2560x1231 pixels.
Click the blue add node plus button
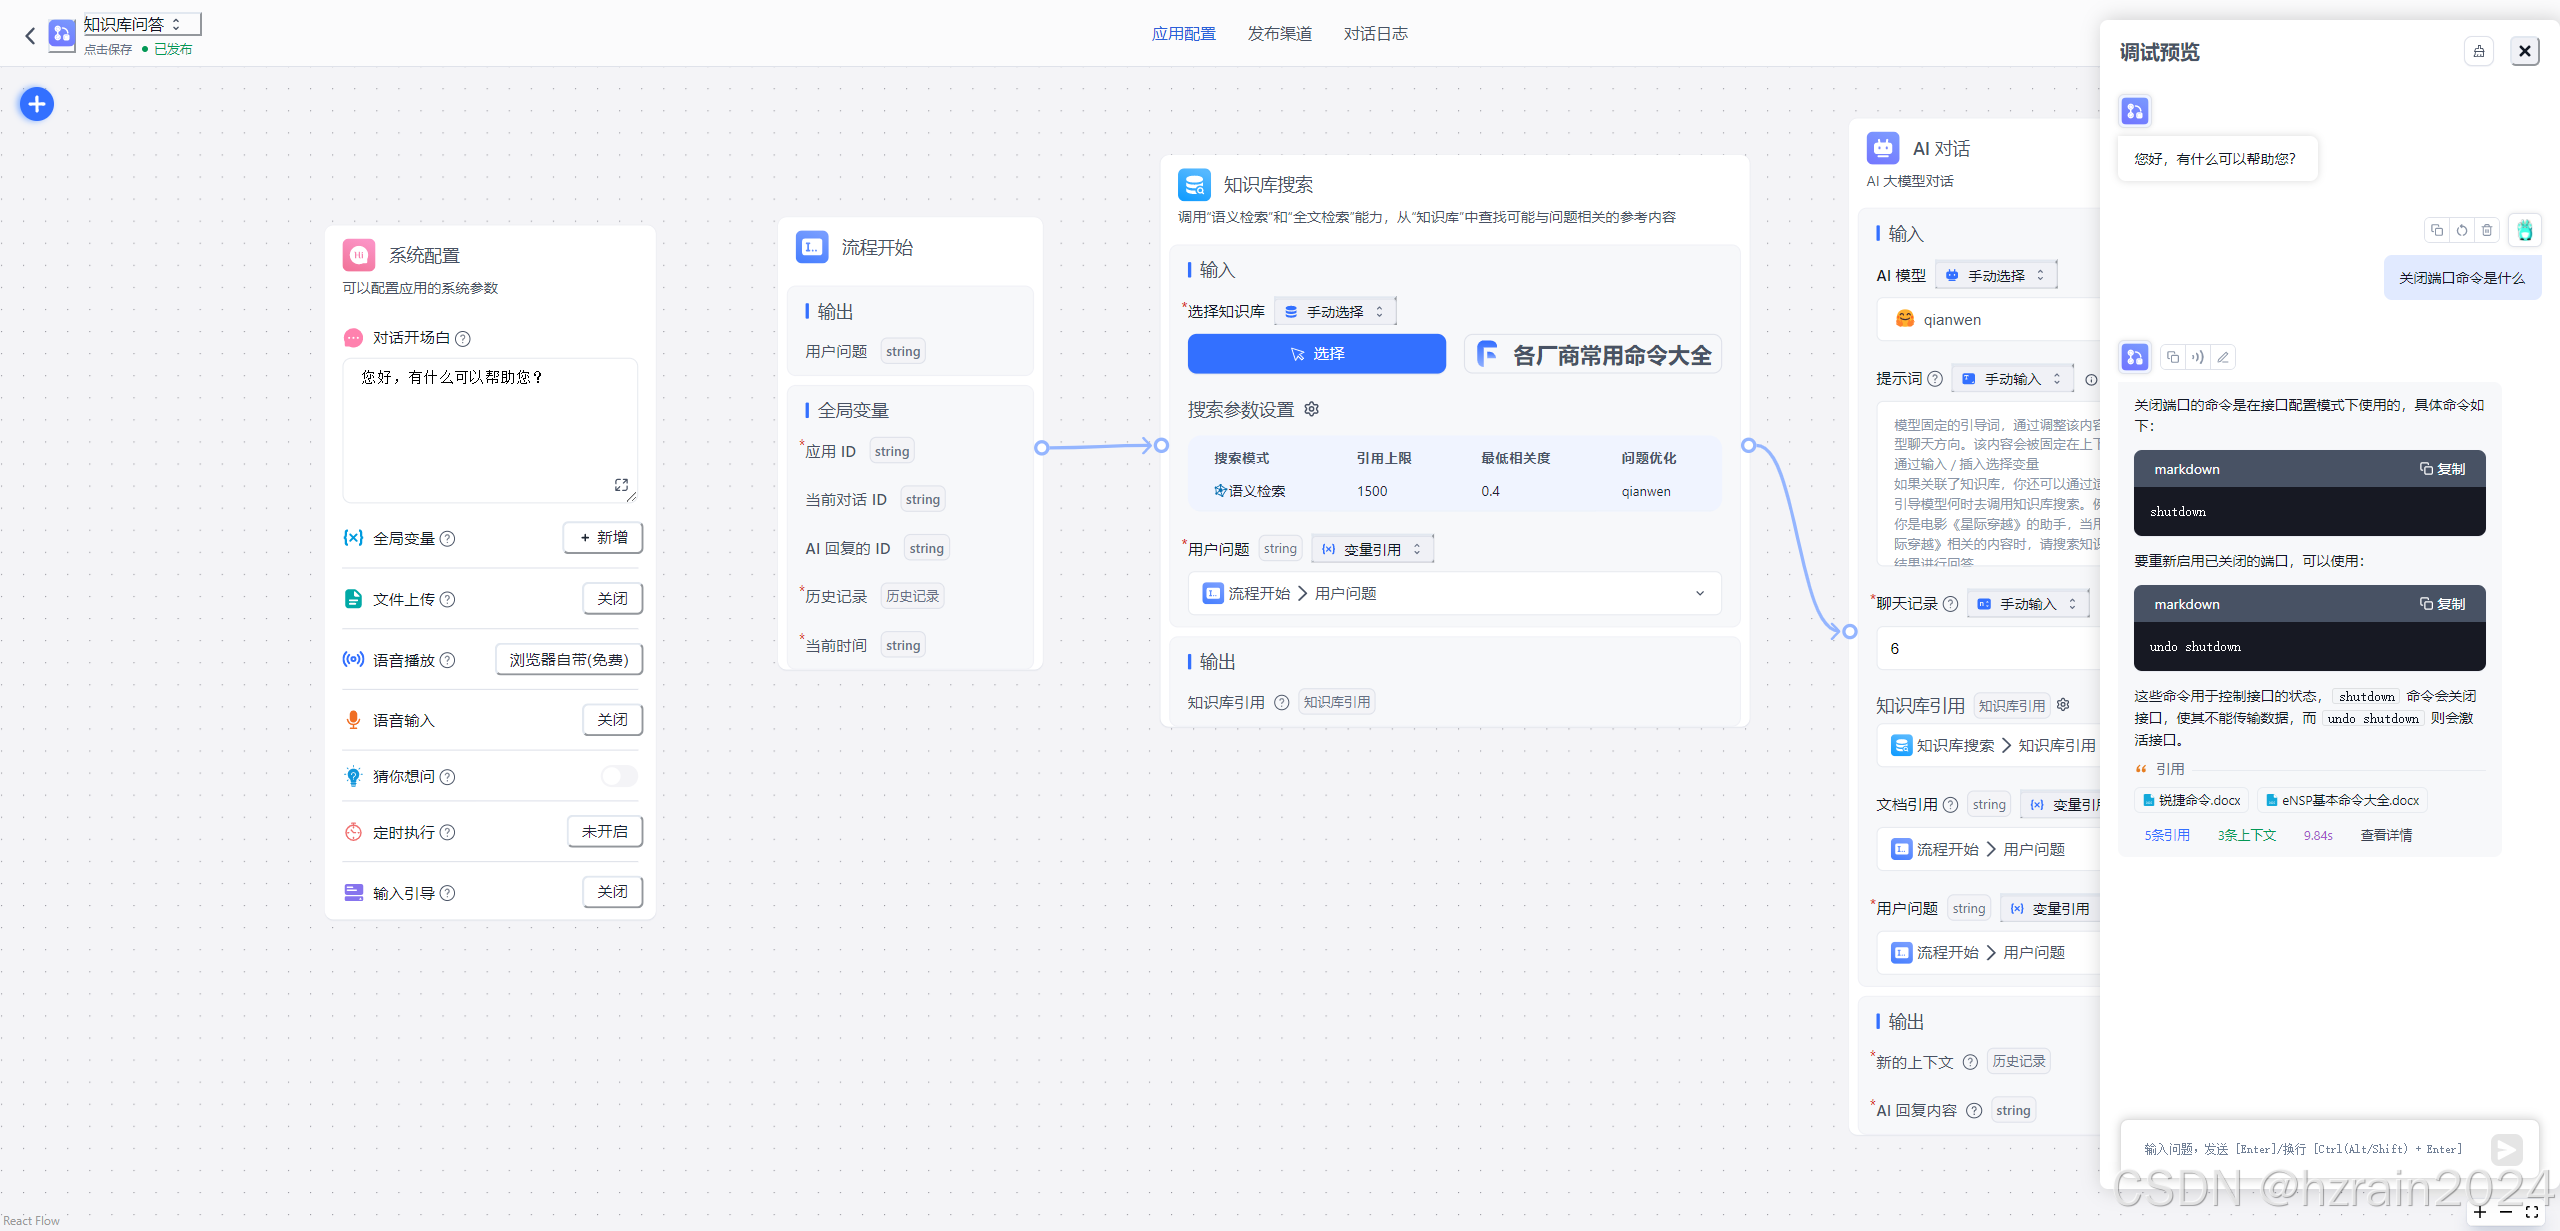pos(37,104)
